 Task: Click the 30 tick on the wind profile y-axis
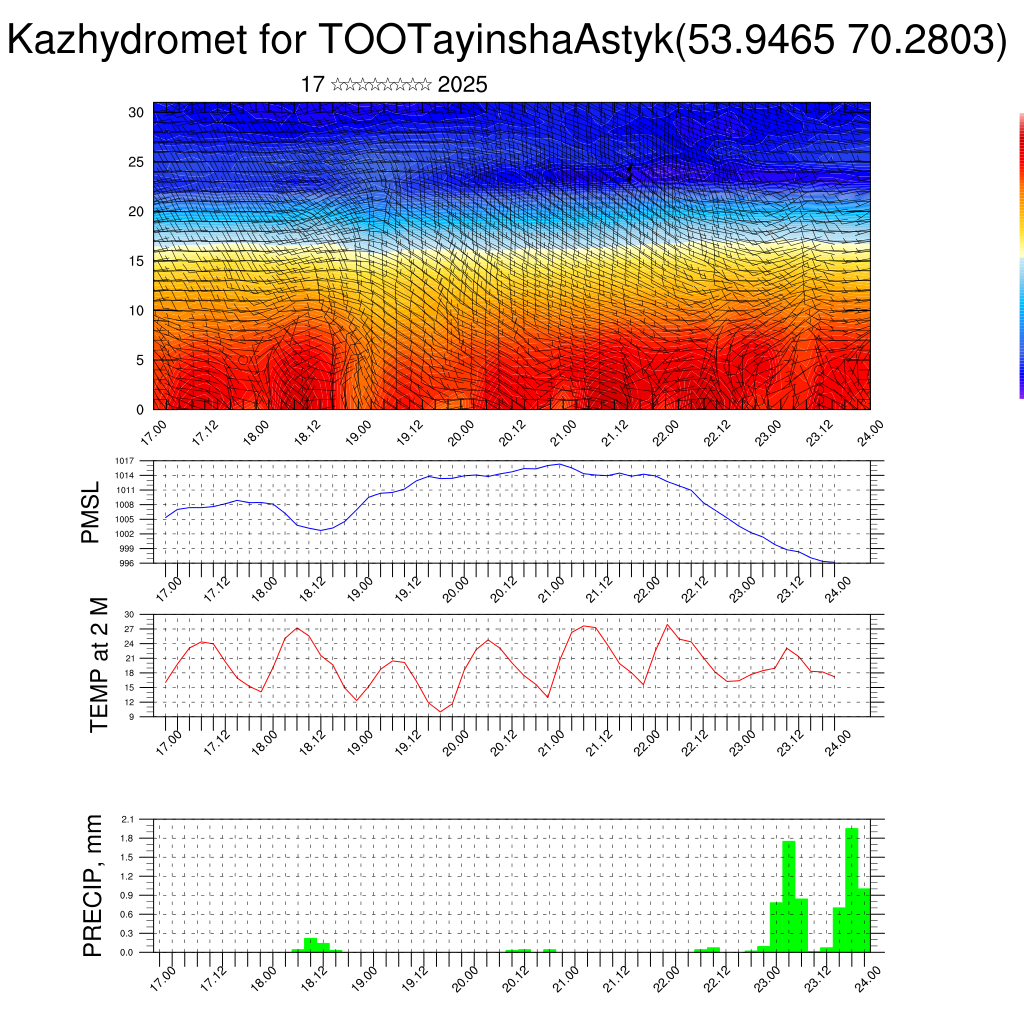click(136, 112)
